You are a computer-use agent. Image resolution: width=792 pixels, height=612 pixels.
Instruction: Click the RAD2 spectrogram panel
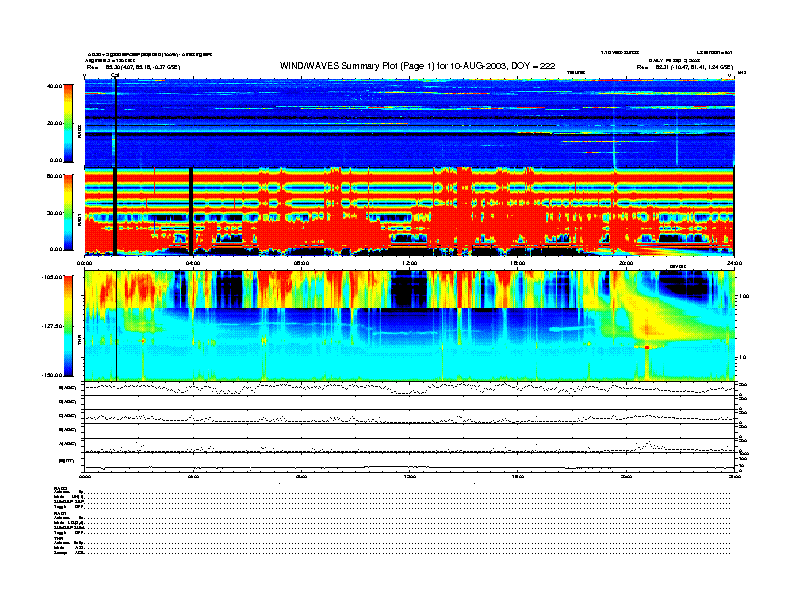(410, 123)
